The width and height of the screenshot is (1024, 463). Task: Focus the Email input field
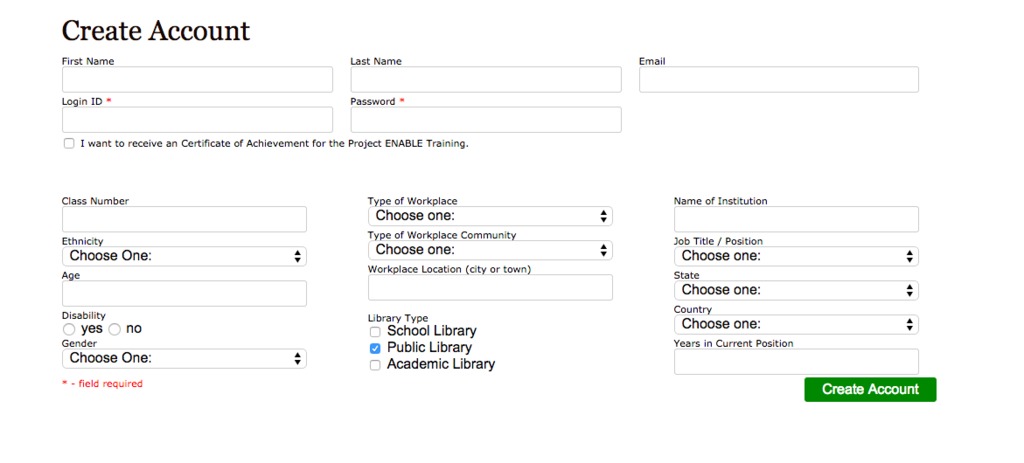(778, 80)
